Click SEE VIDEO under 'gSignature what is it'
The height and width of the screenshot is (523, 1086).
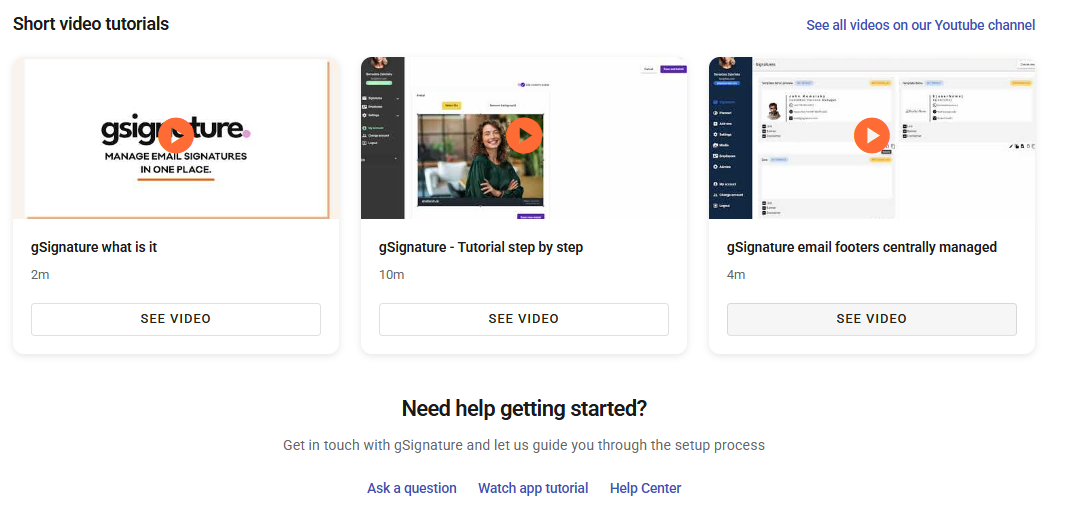click(176, 319)
